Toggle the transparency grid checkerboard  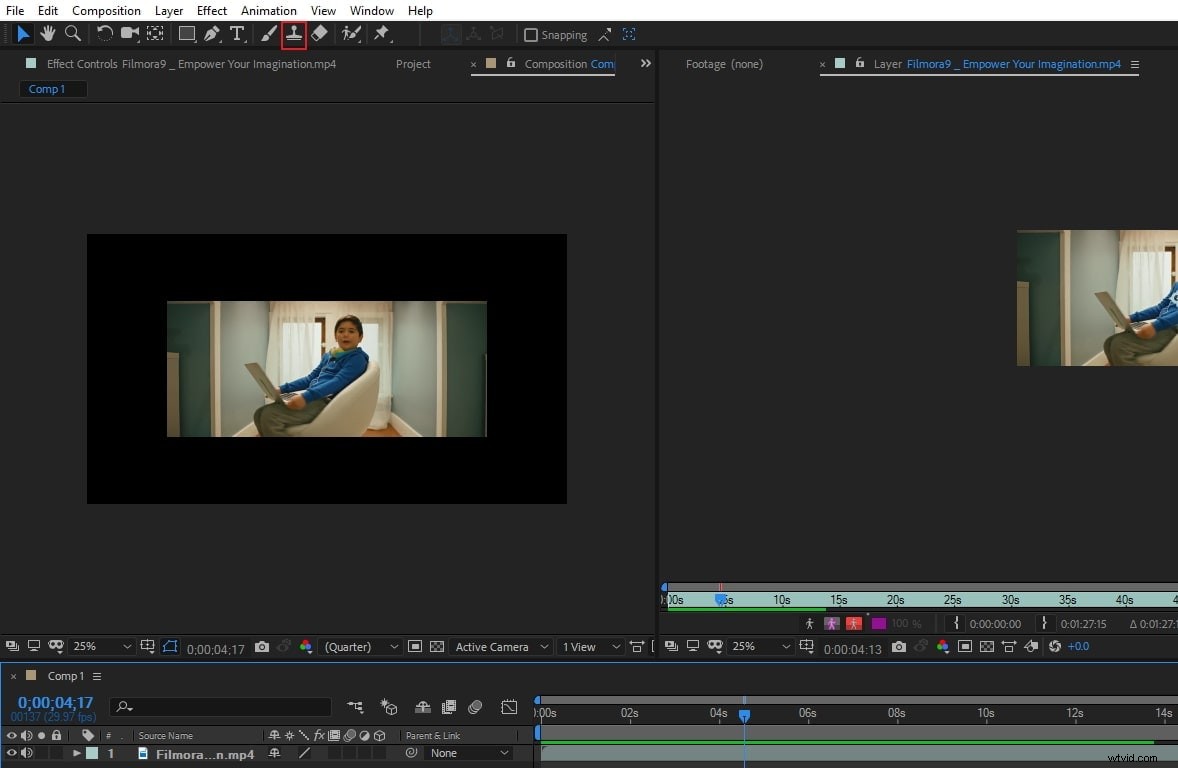point(437,647)
